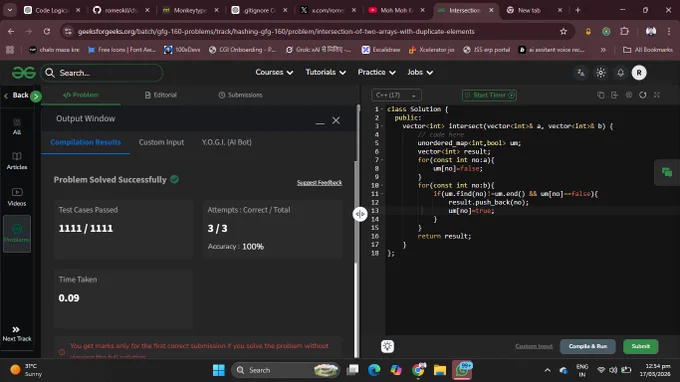Switch to the Editorial tab
The width and height of the screenshot is (680, 382).
[160, 95]
